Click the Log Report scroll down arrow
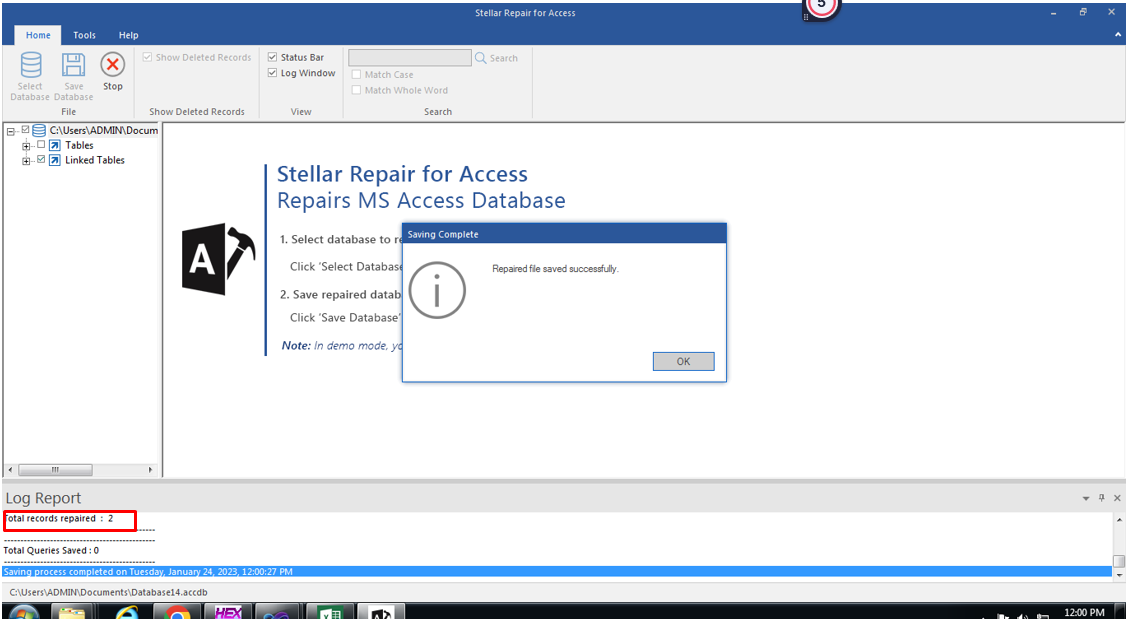This screenshot has height=619, width=1137. [x=1119, y=575]
